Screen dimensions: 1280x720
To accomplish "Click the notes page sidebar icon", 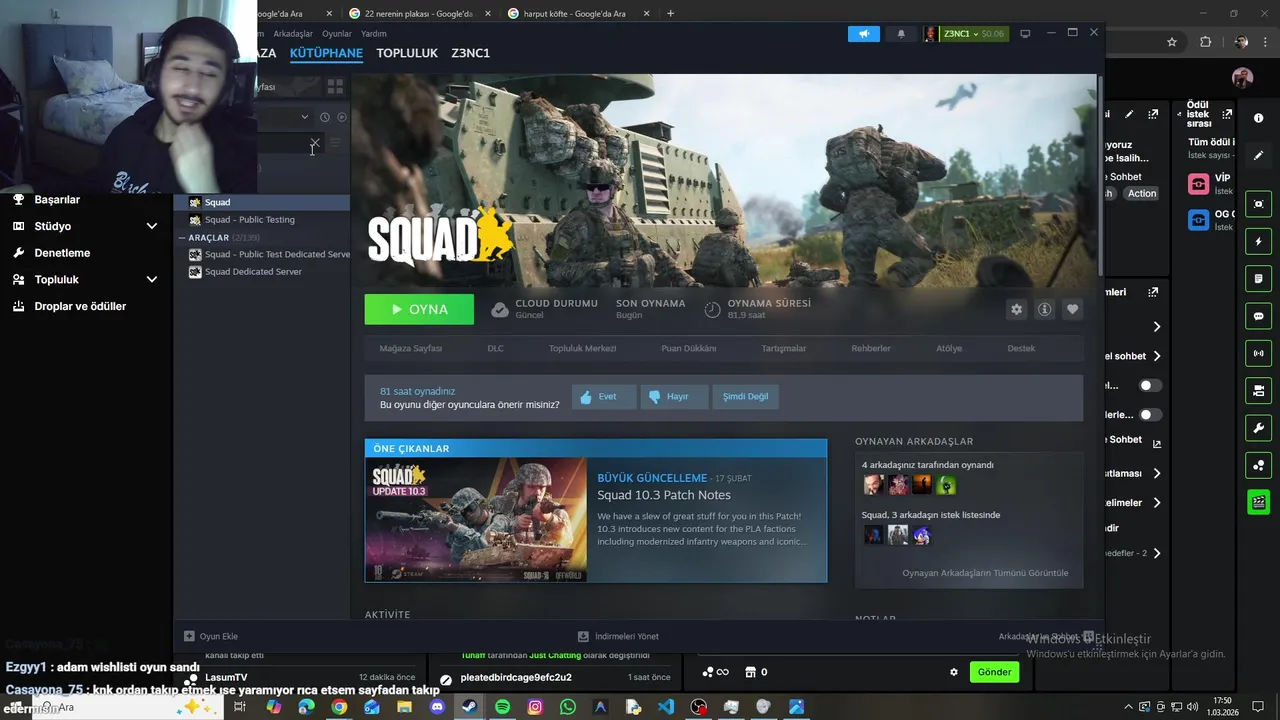I will coord(1259,279).
